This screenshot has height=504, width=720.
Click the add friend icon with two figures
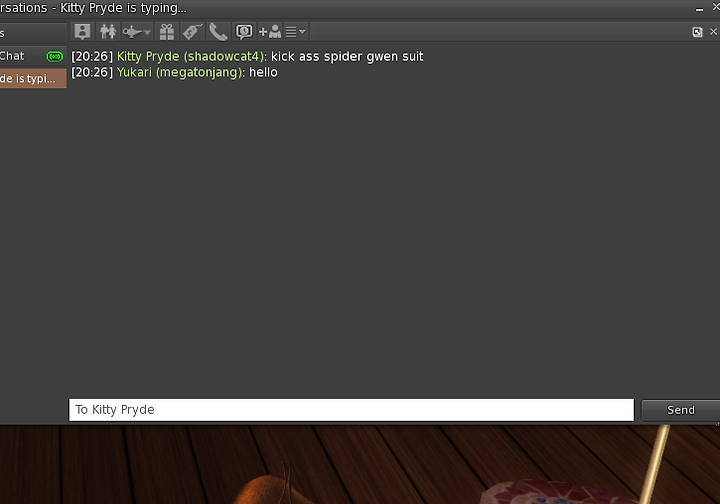108,32
